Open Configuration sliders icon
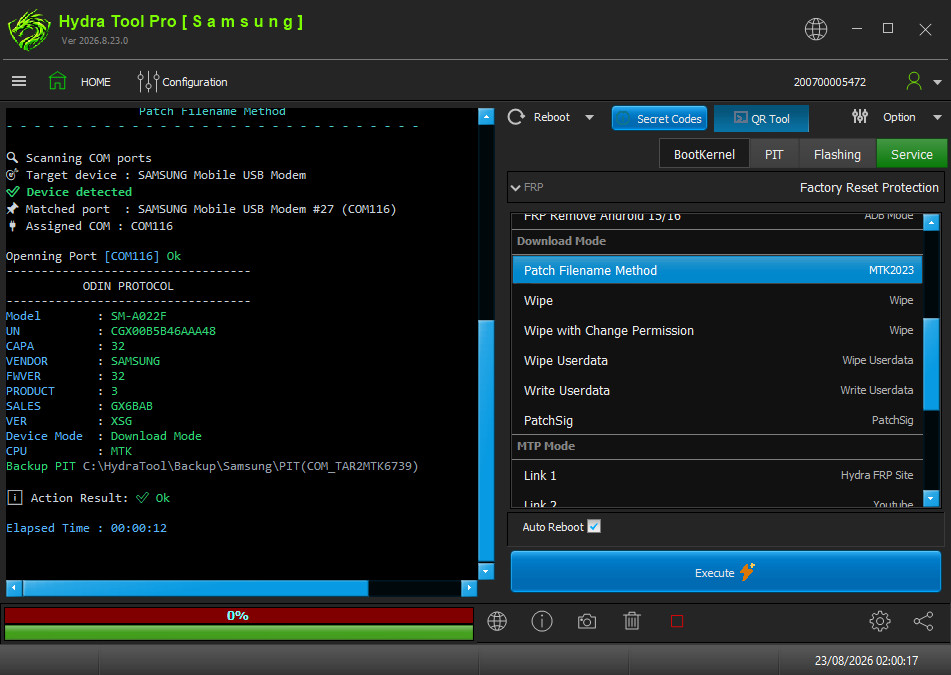Image resolution: width=951 pixels, height=675 pixels. 147,81
